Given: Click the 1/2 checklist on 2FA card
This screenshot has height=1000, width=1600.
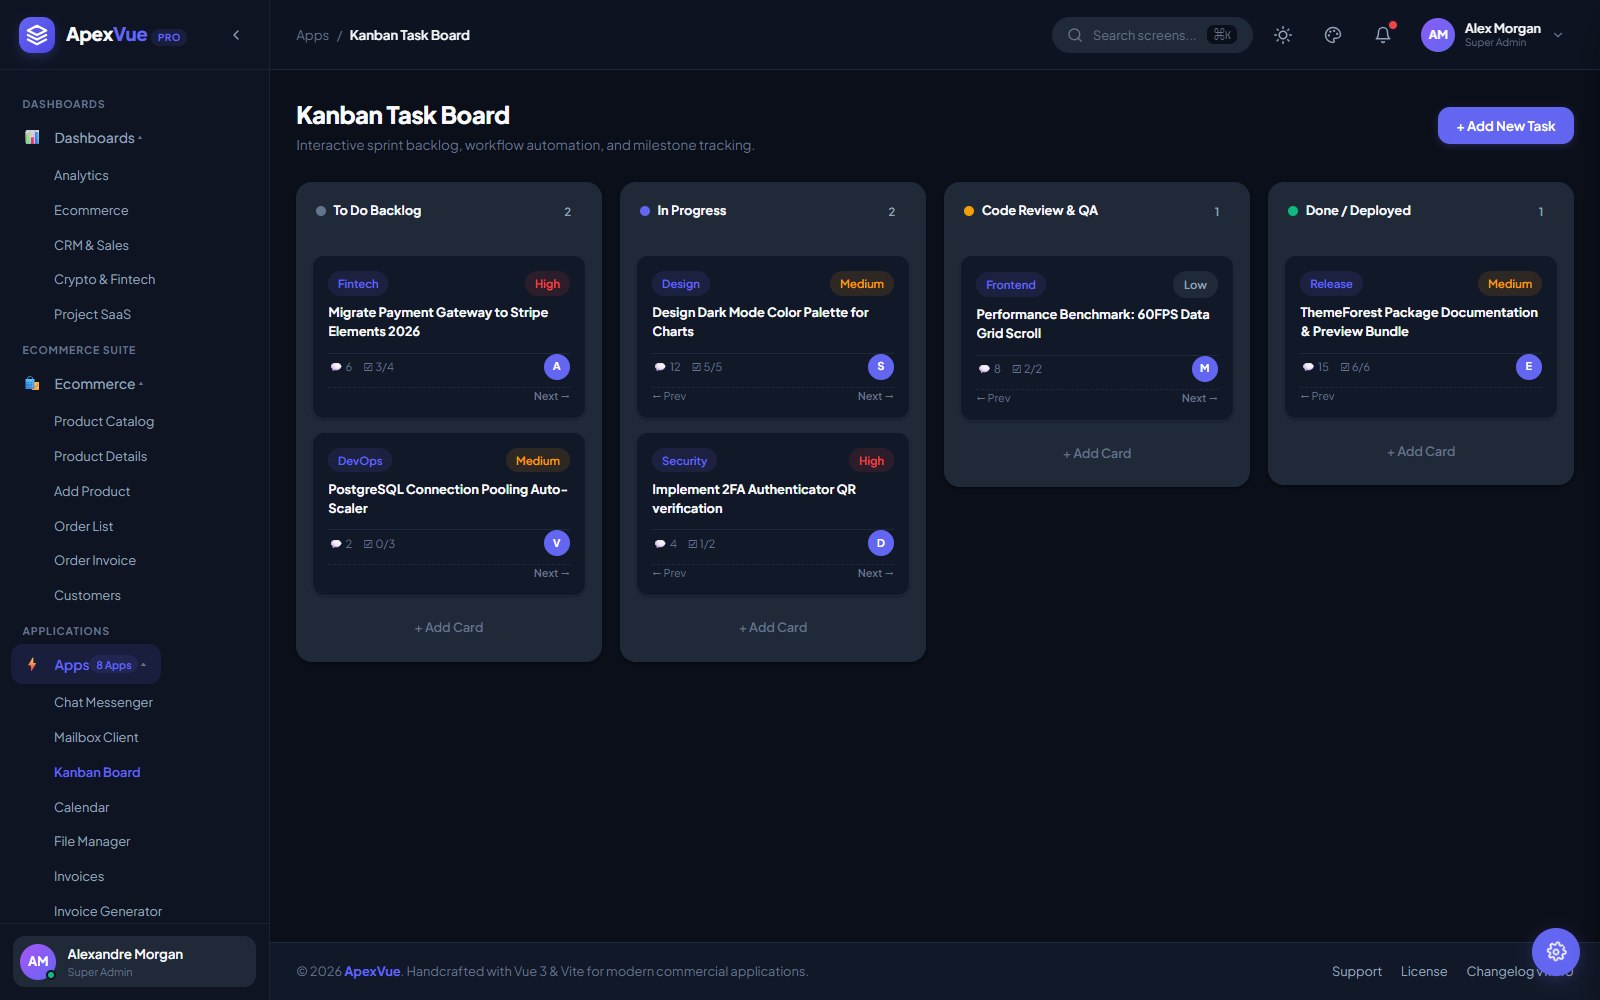Looking at the screenshot, I should [702, 544].
